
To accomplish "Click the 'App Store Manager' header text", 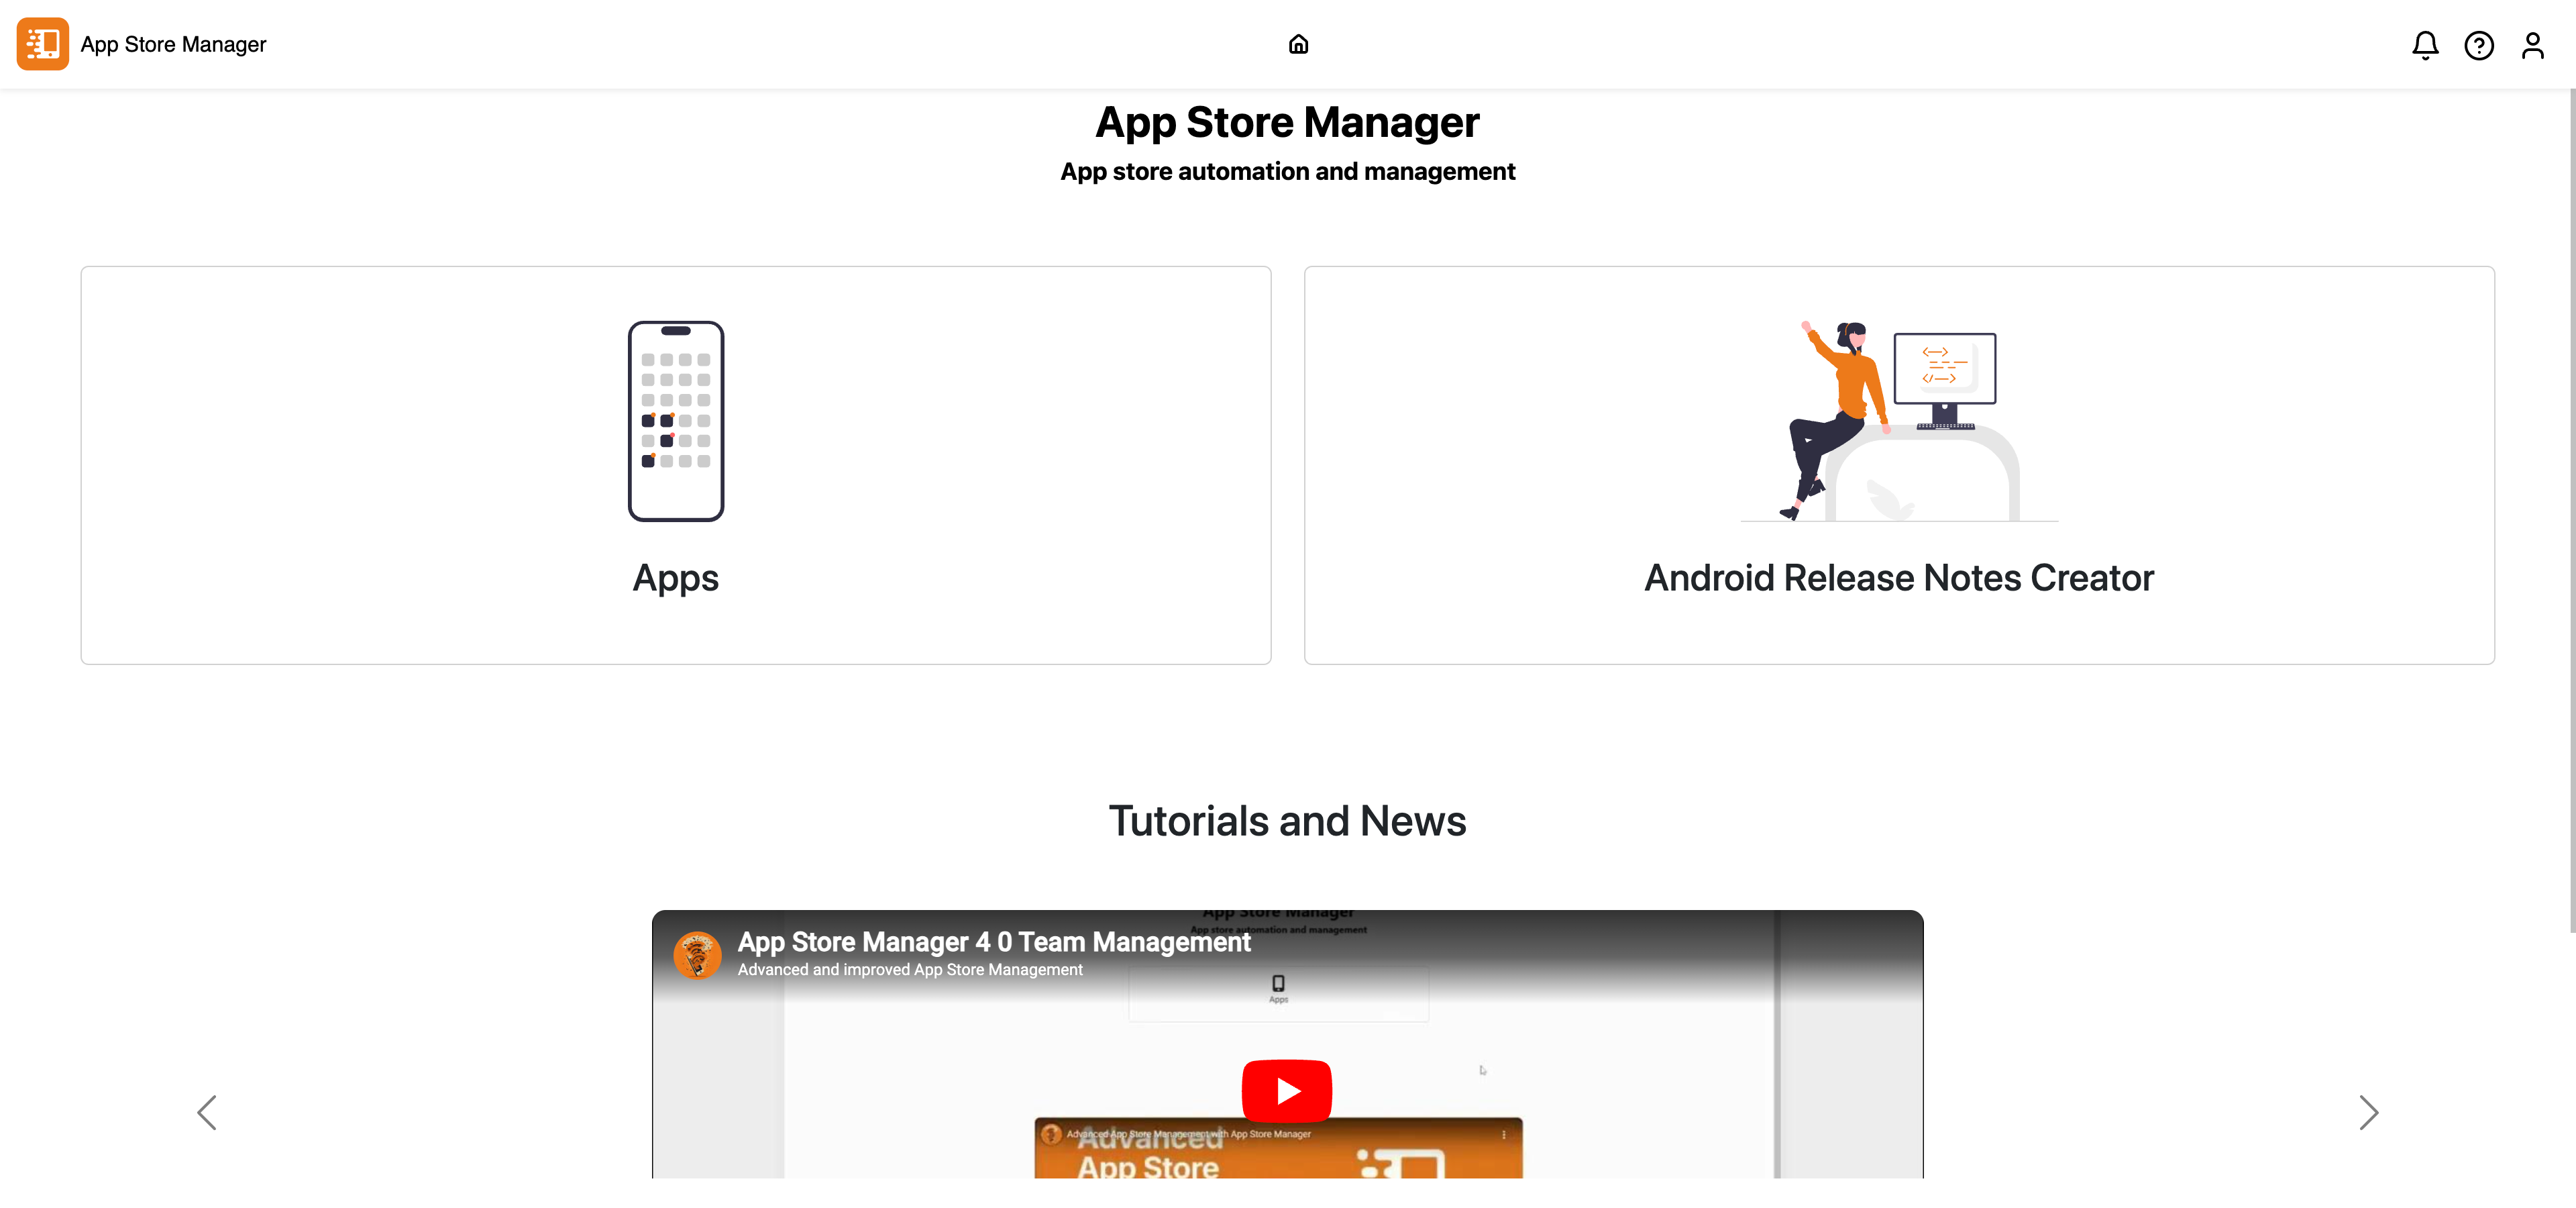I will tap(173, 44).
